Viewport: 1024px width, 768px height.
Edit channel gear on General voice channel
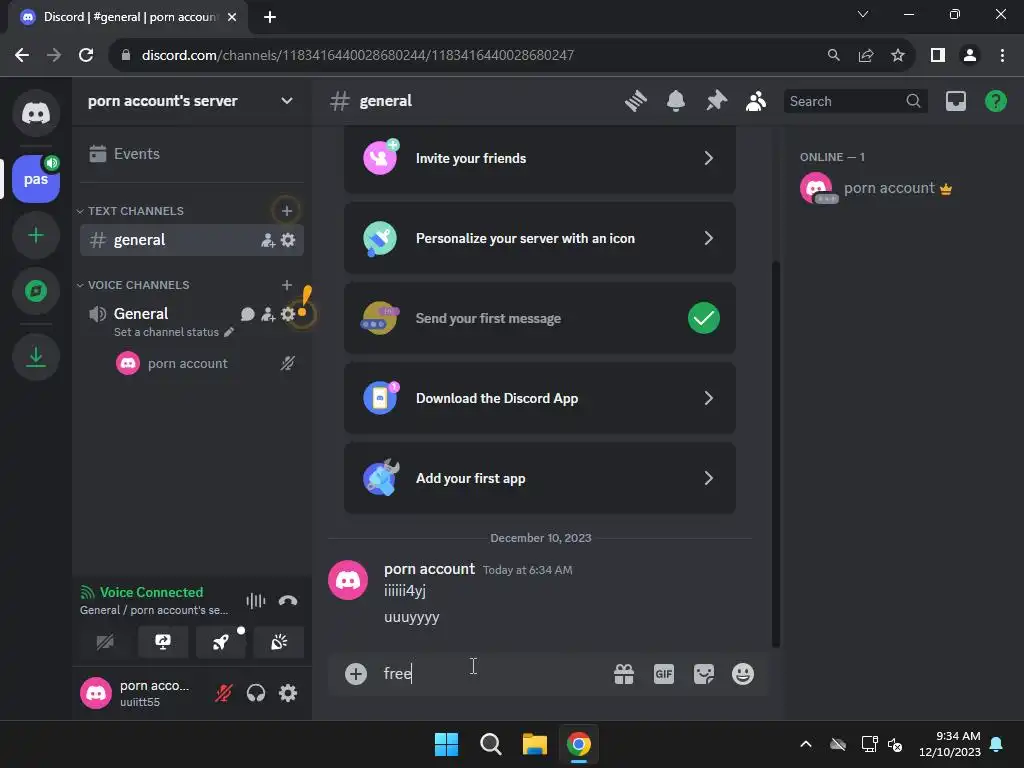tap(287, 314)
